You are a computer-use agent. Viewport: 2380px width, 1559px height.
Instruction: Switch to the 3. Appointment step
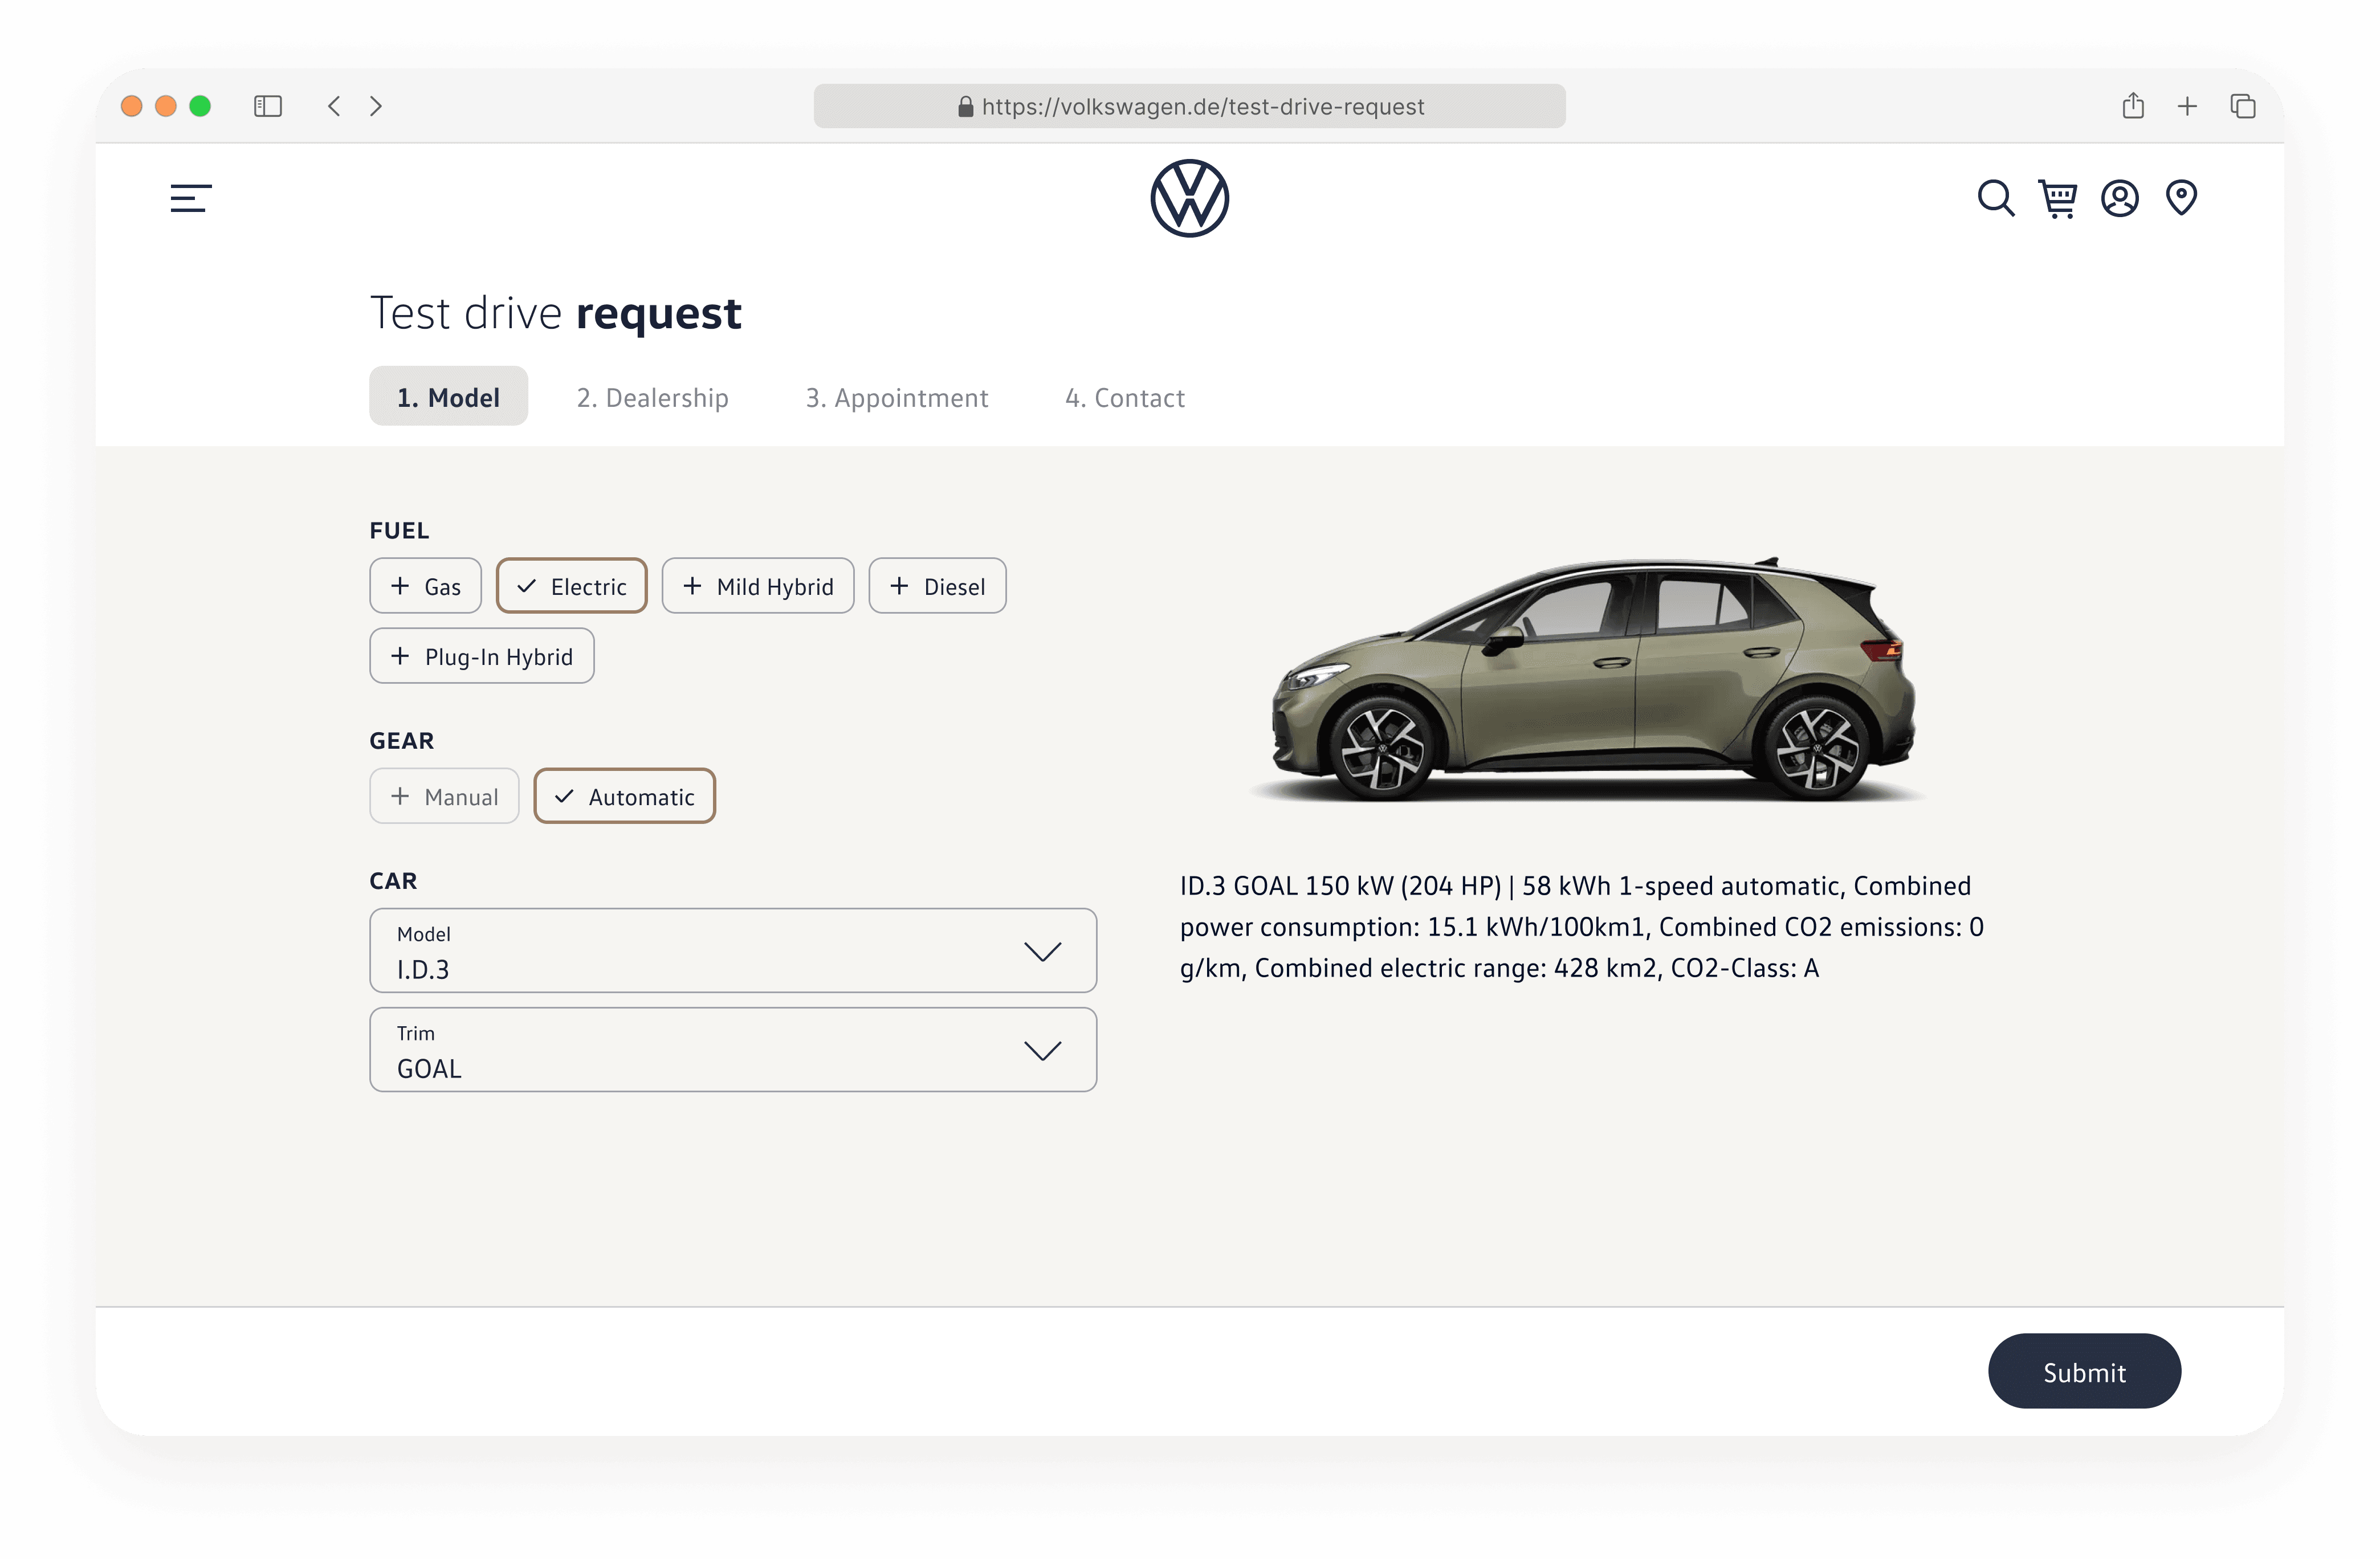pyautogui.click(x=897, y=397)
